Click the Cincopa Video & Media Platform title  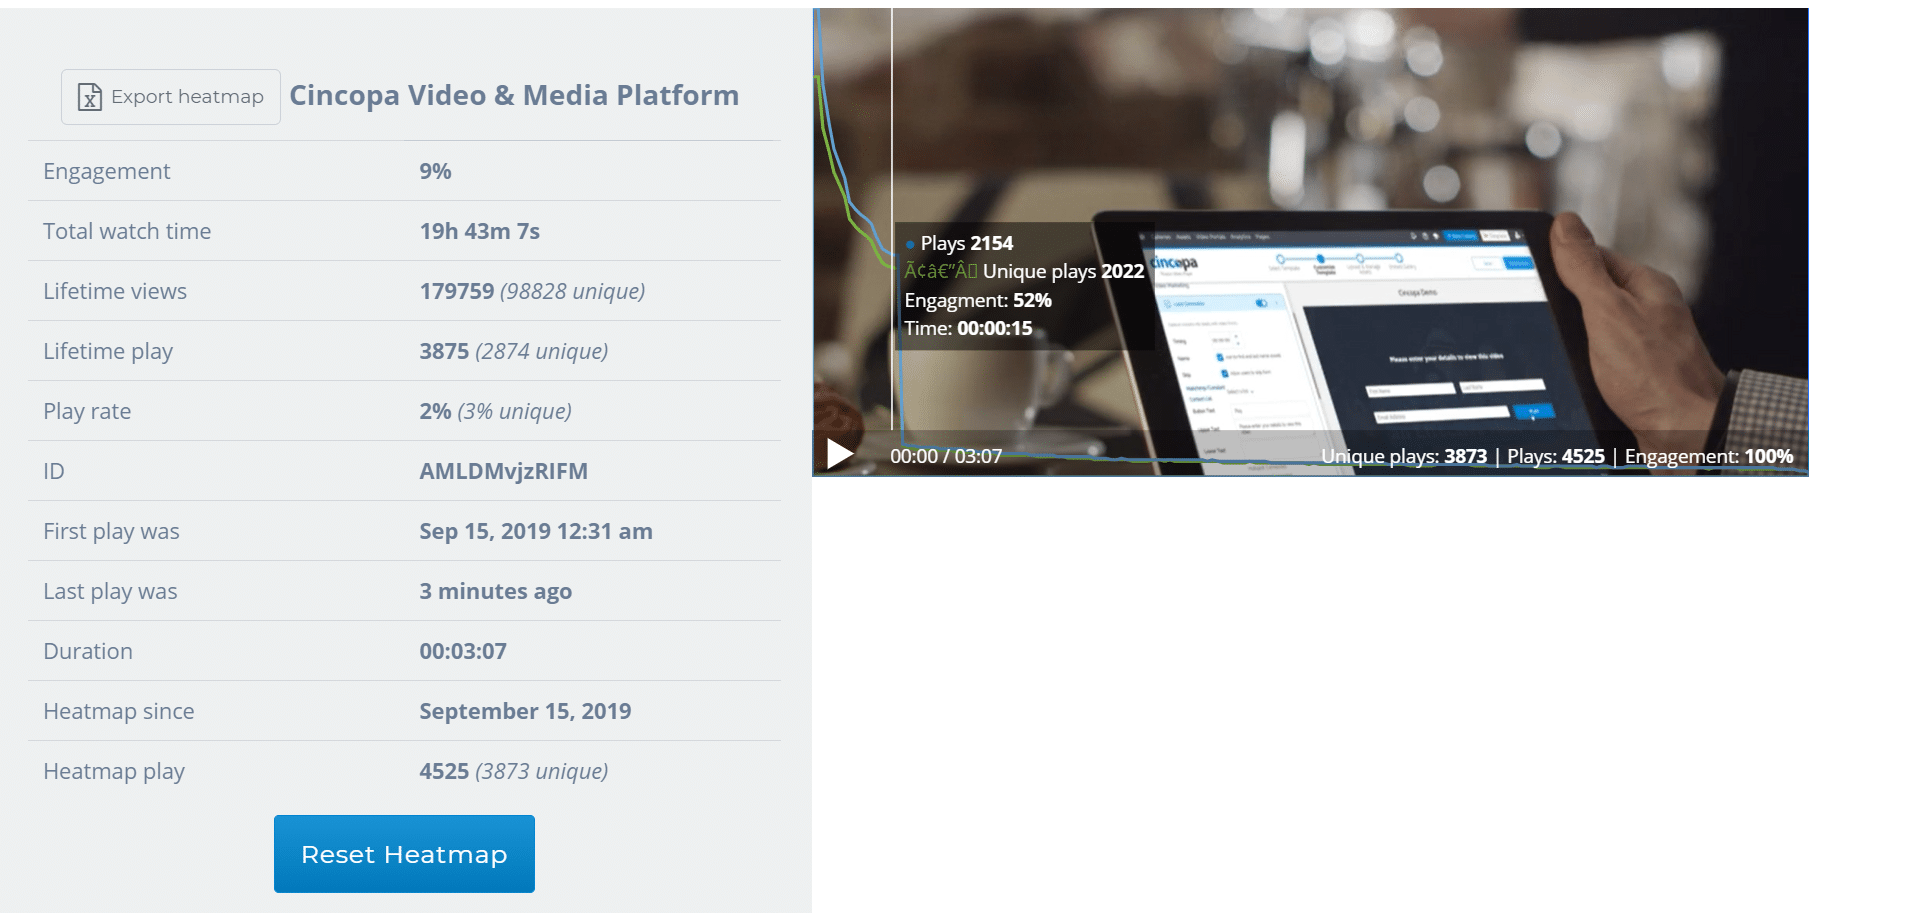coord(514,95)
